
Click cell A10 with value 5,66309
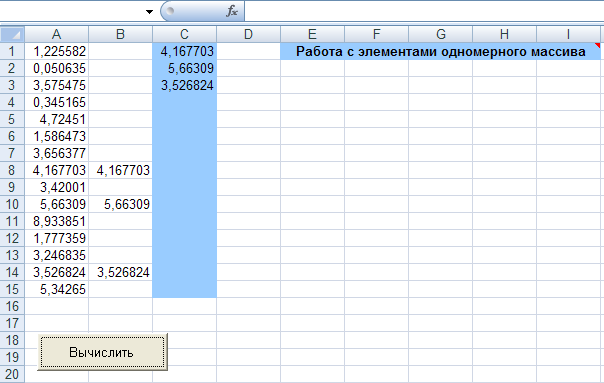tap(57, 204)
